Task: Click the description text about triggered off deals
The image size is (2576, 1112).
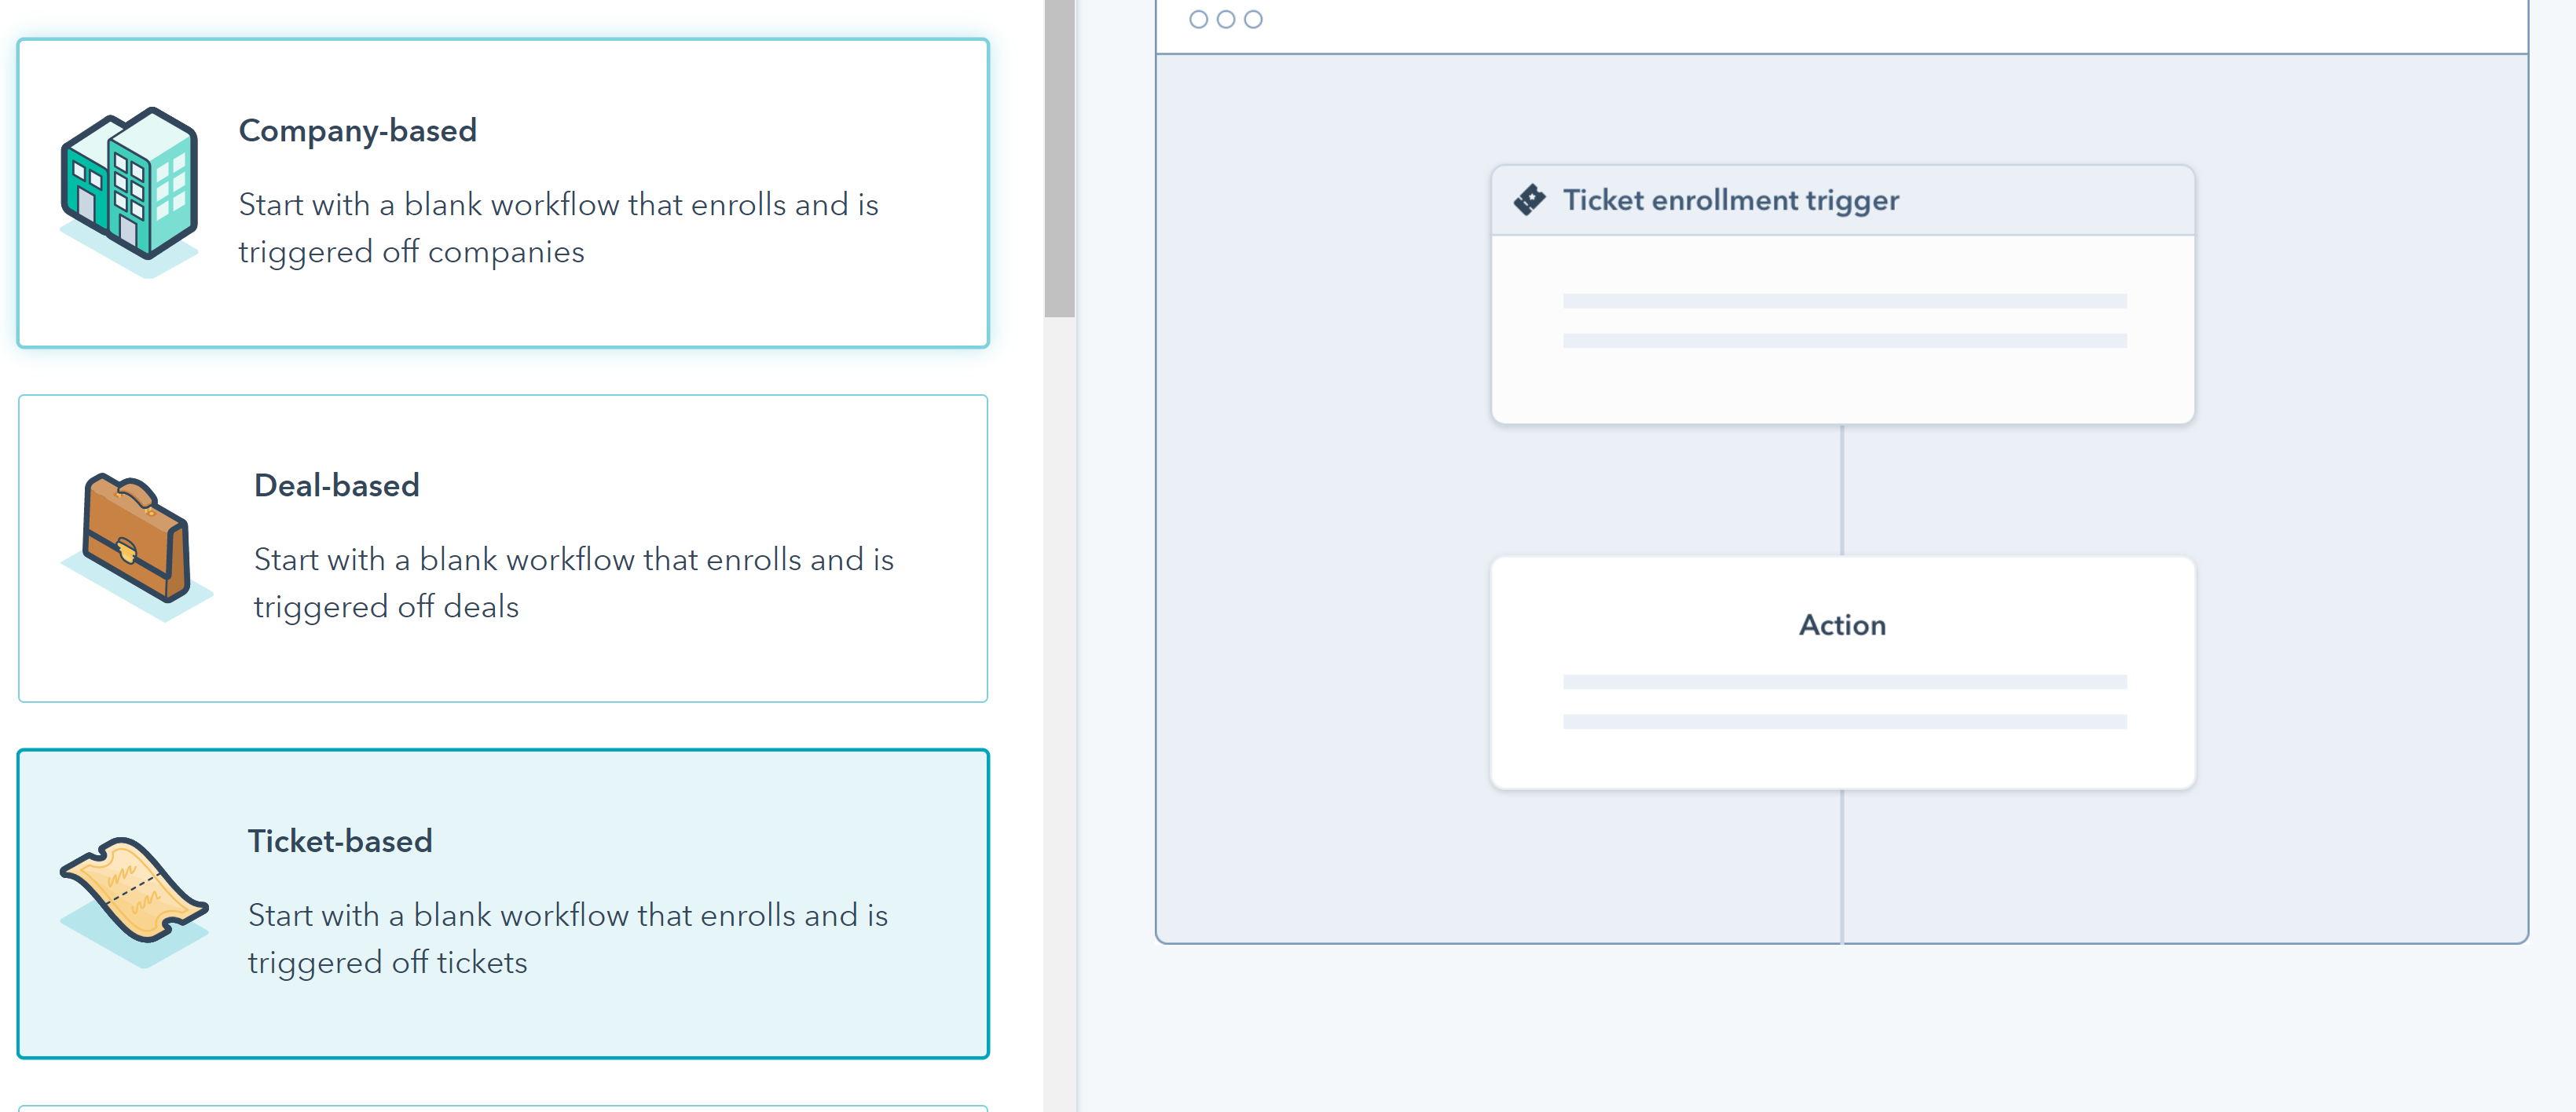Action: pyautogui.click(x=574, y=583)
